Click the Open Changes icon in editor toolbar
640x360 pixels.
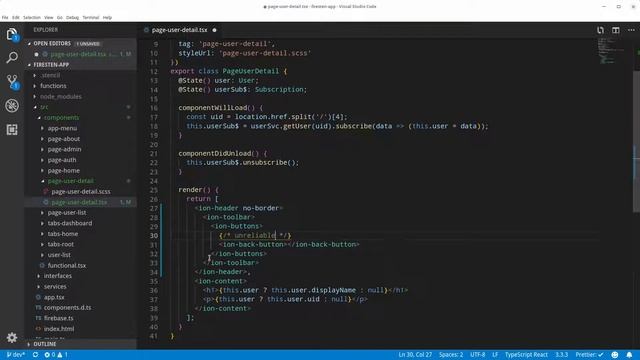click(x=600, y=30)
